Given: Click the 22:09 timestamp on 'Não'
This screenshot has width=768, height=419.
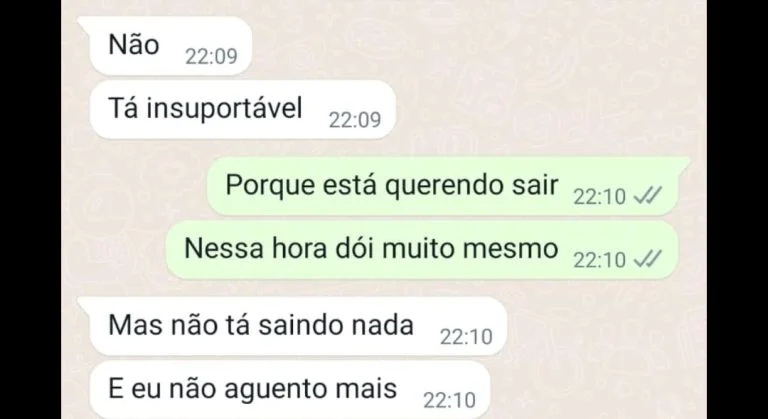Looking at the screenshot, I should coord(211,56).
